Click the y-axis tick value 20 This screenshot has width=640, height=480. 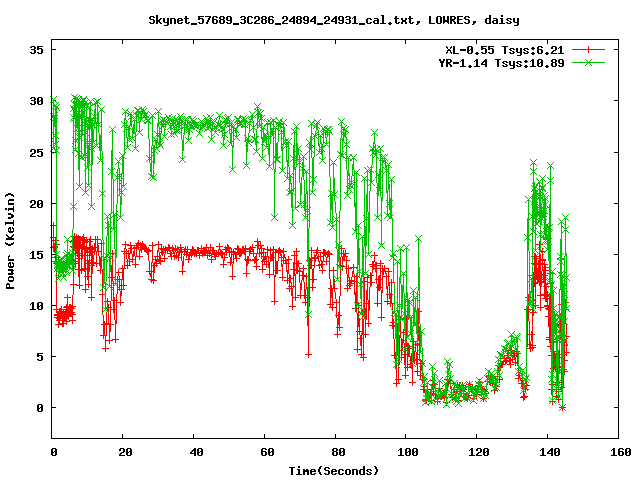coord(36,204)
